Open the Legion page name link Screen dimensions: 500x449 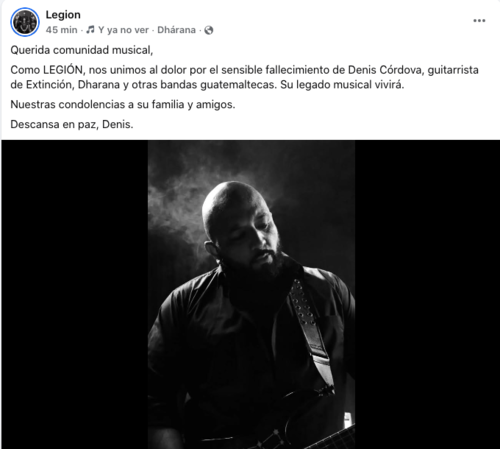[63, 15]
